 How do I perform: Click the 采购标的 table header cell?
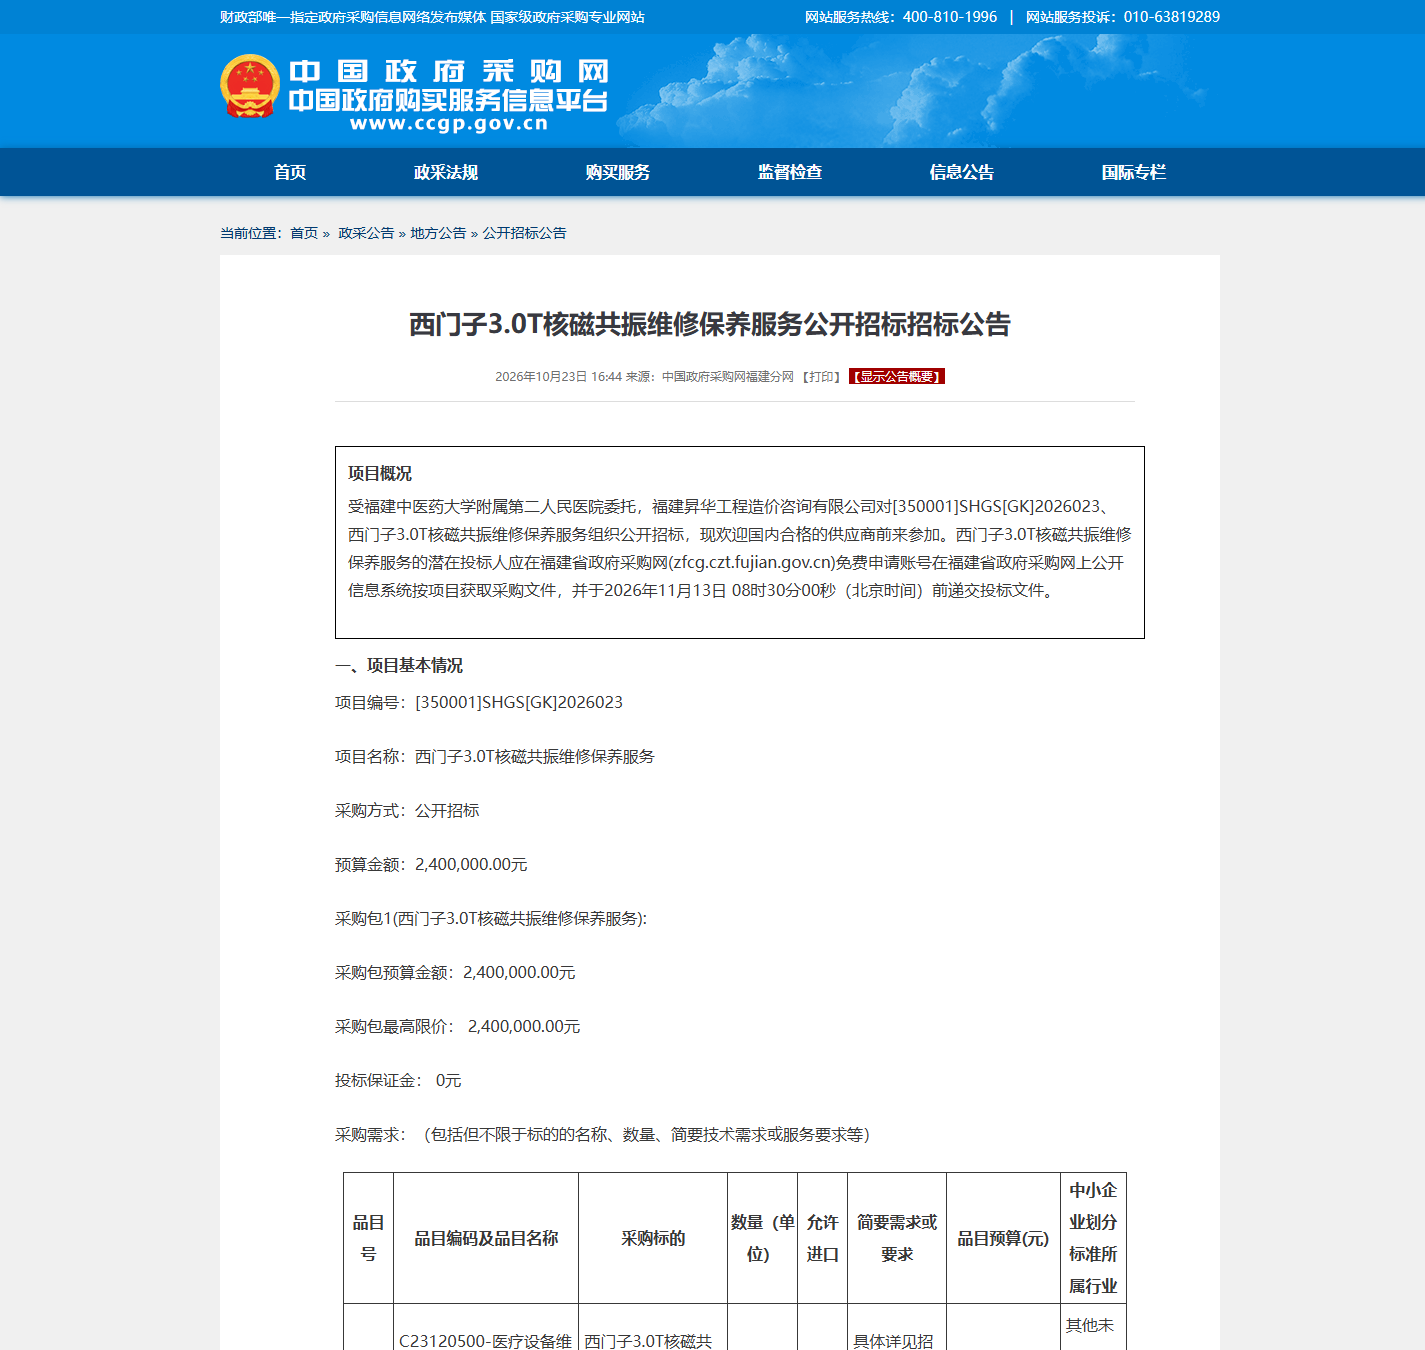[x=653, y=1238]
